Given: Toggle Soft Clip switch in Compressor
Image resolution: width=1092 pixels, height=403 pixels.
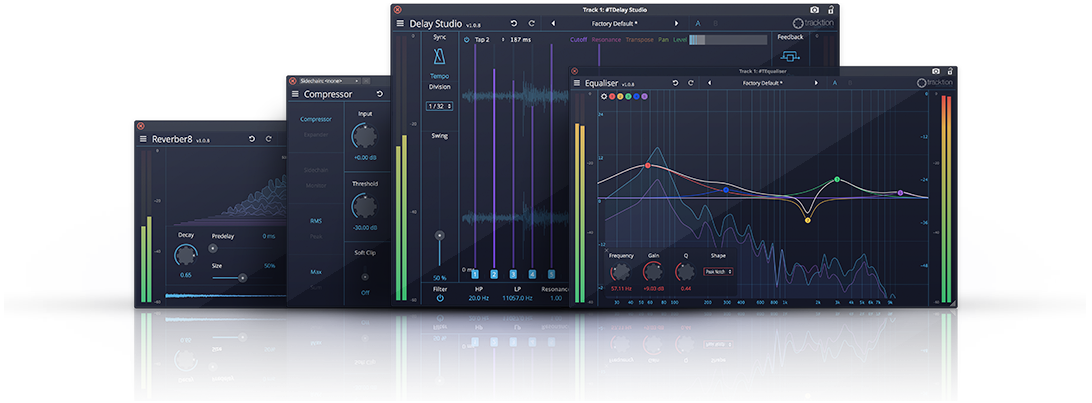Looking at the screenshot, I should point(365,277).
